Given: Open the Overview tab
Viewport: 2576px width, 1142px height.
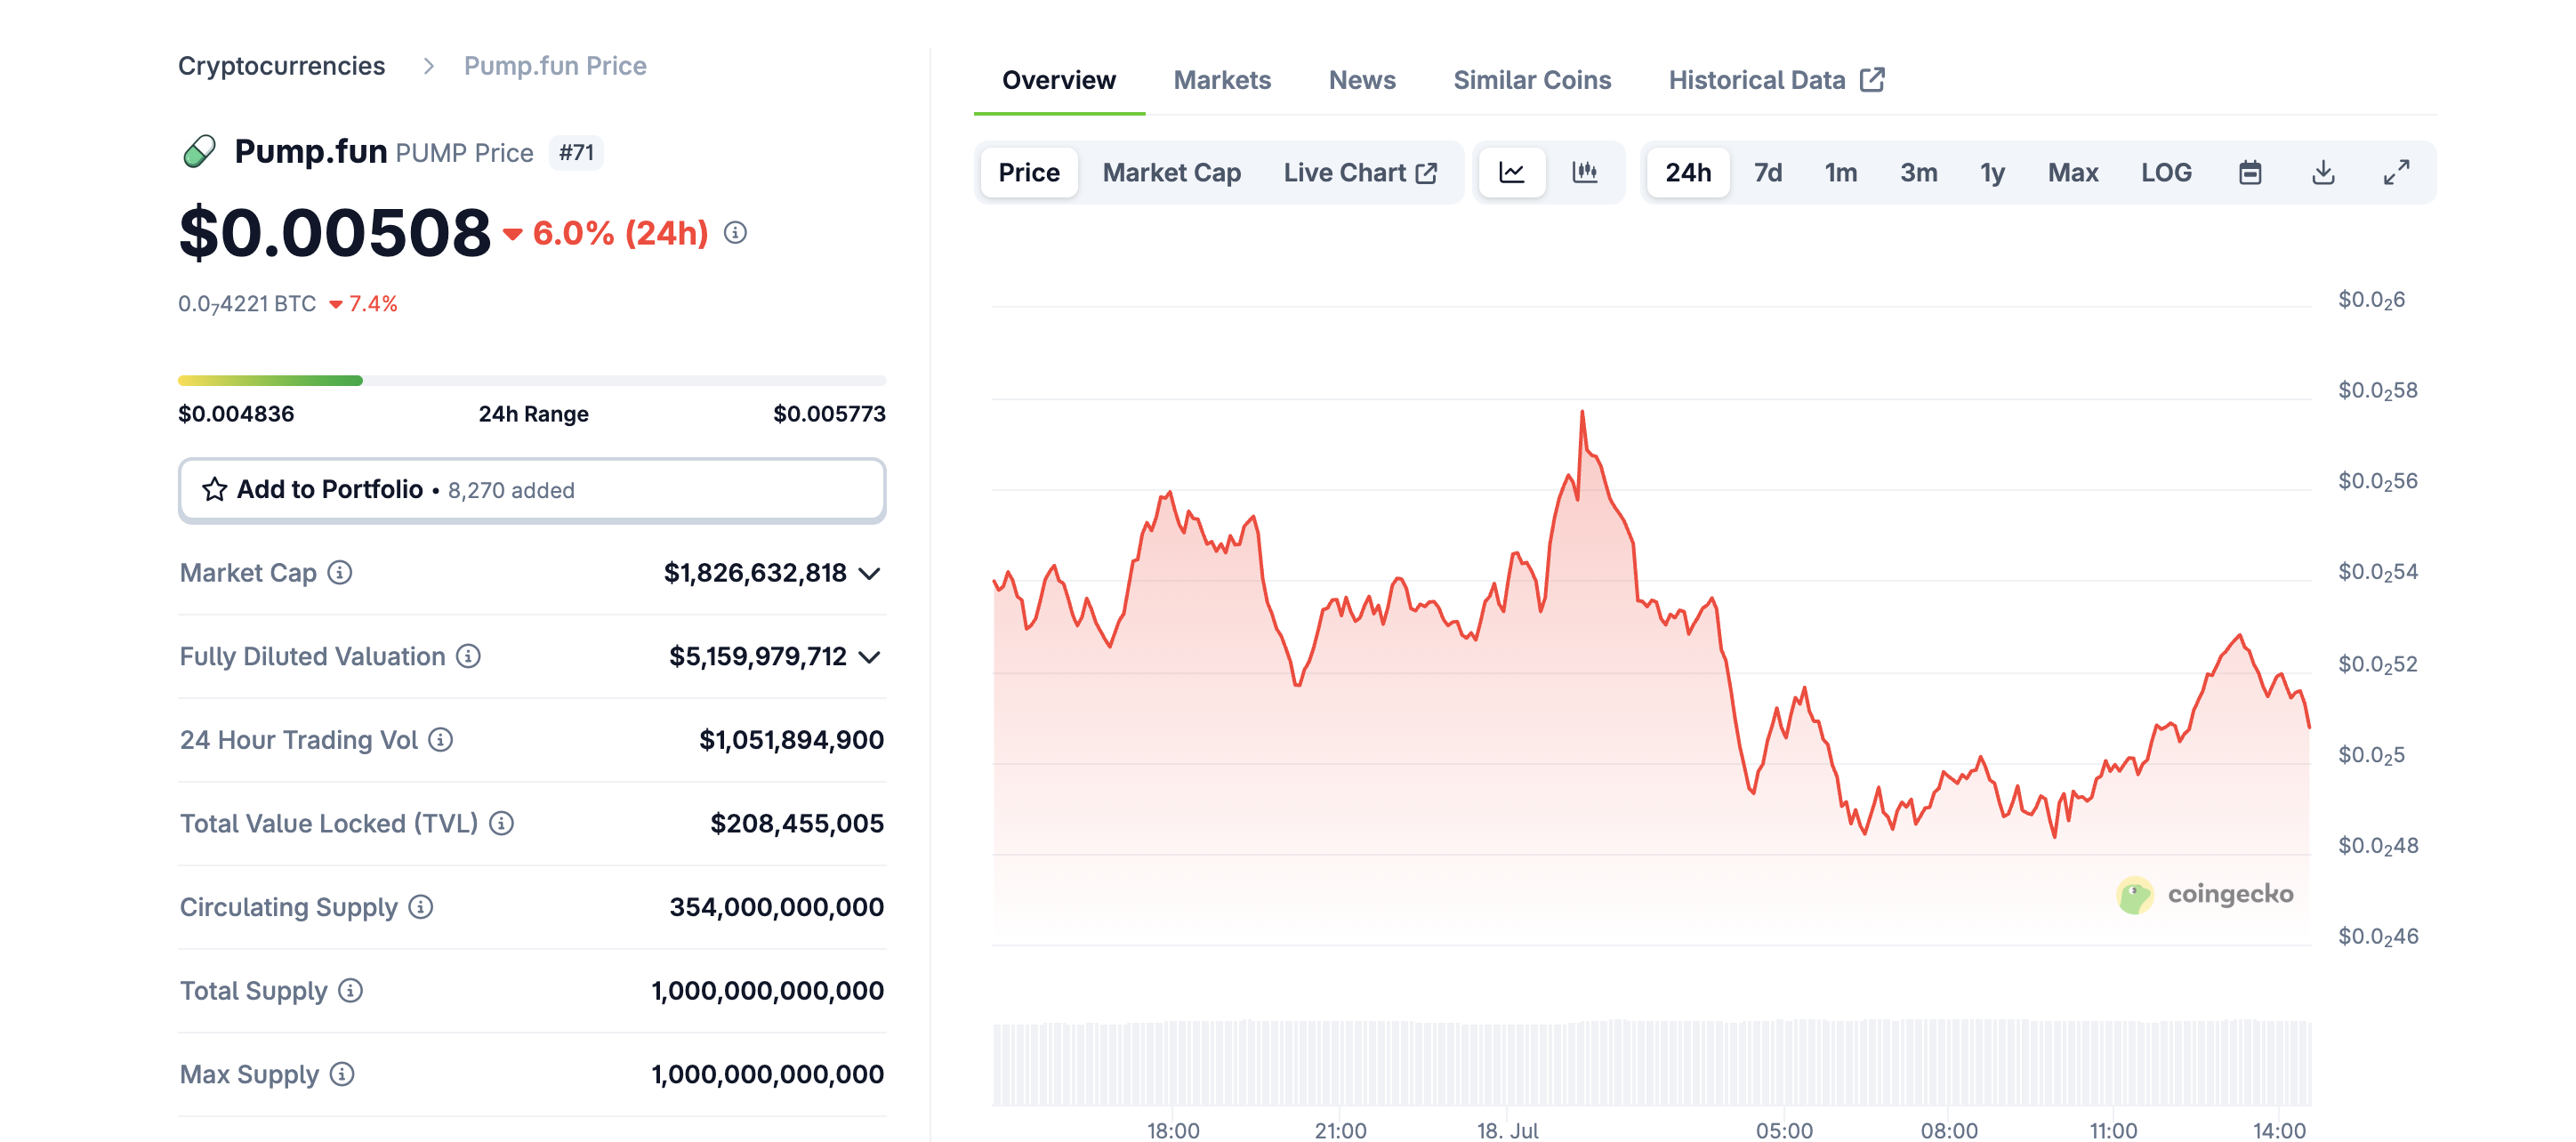Looking at the screenshot, I should [x=1059, y=80].
